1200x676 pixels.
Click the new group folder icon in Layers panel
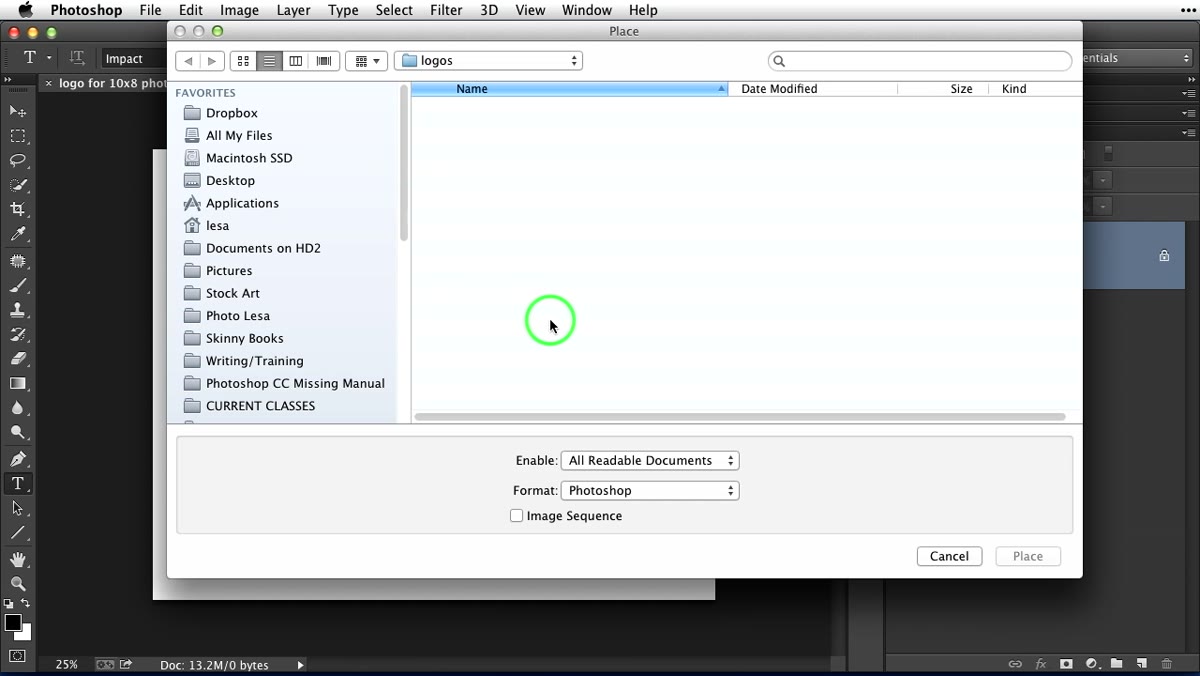(x=1116, y=664)
